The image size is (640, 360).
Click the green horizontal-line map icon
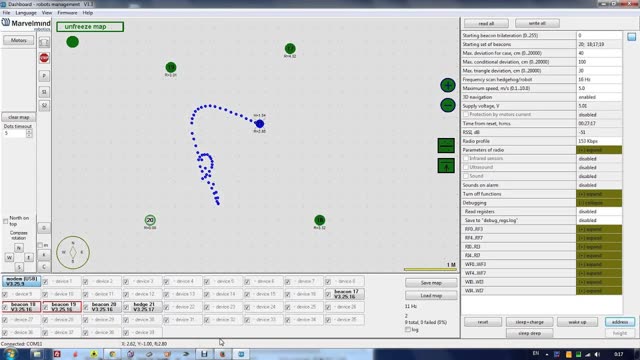pos(446,145)
